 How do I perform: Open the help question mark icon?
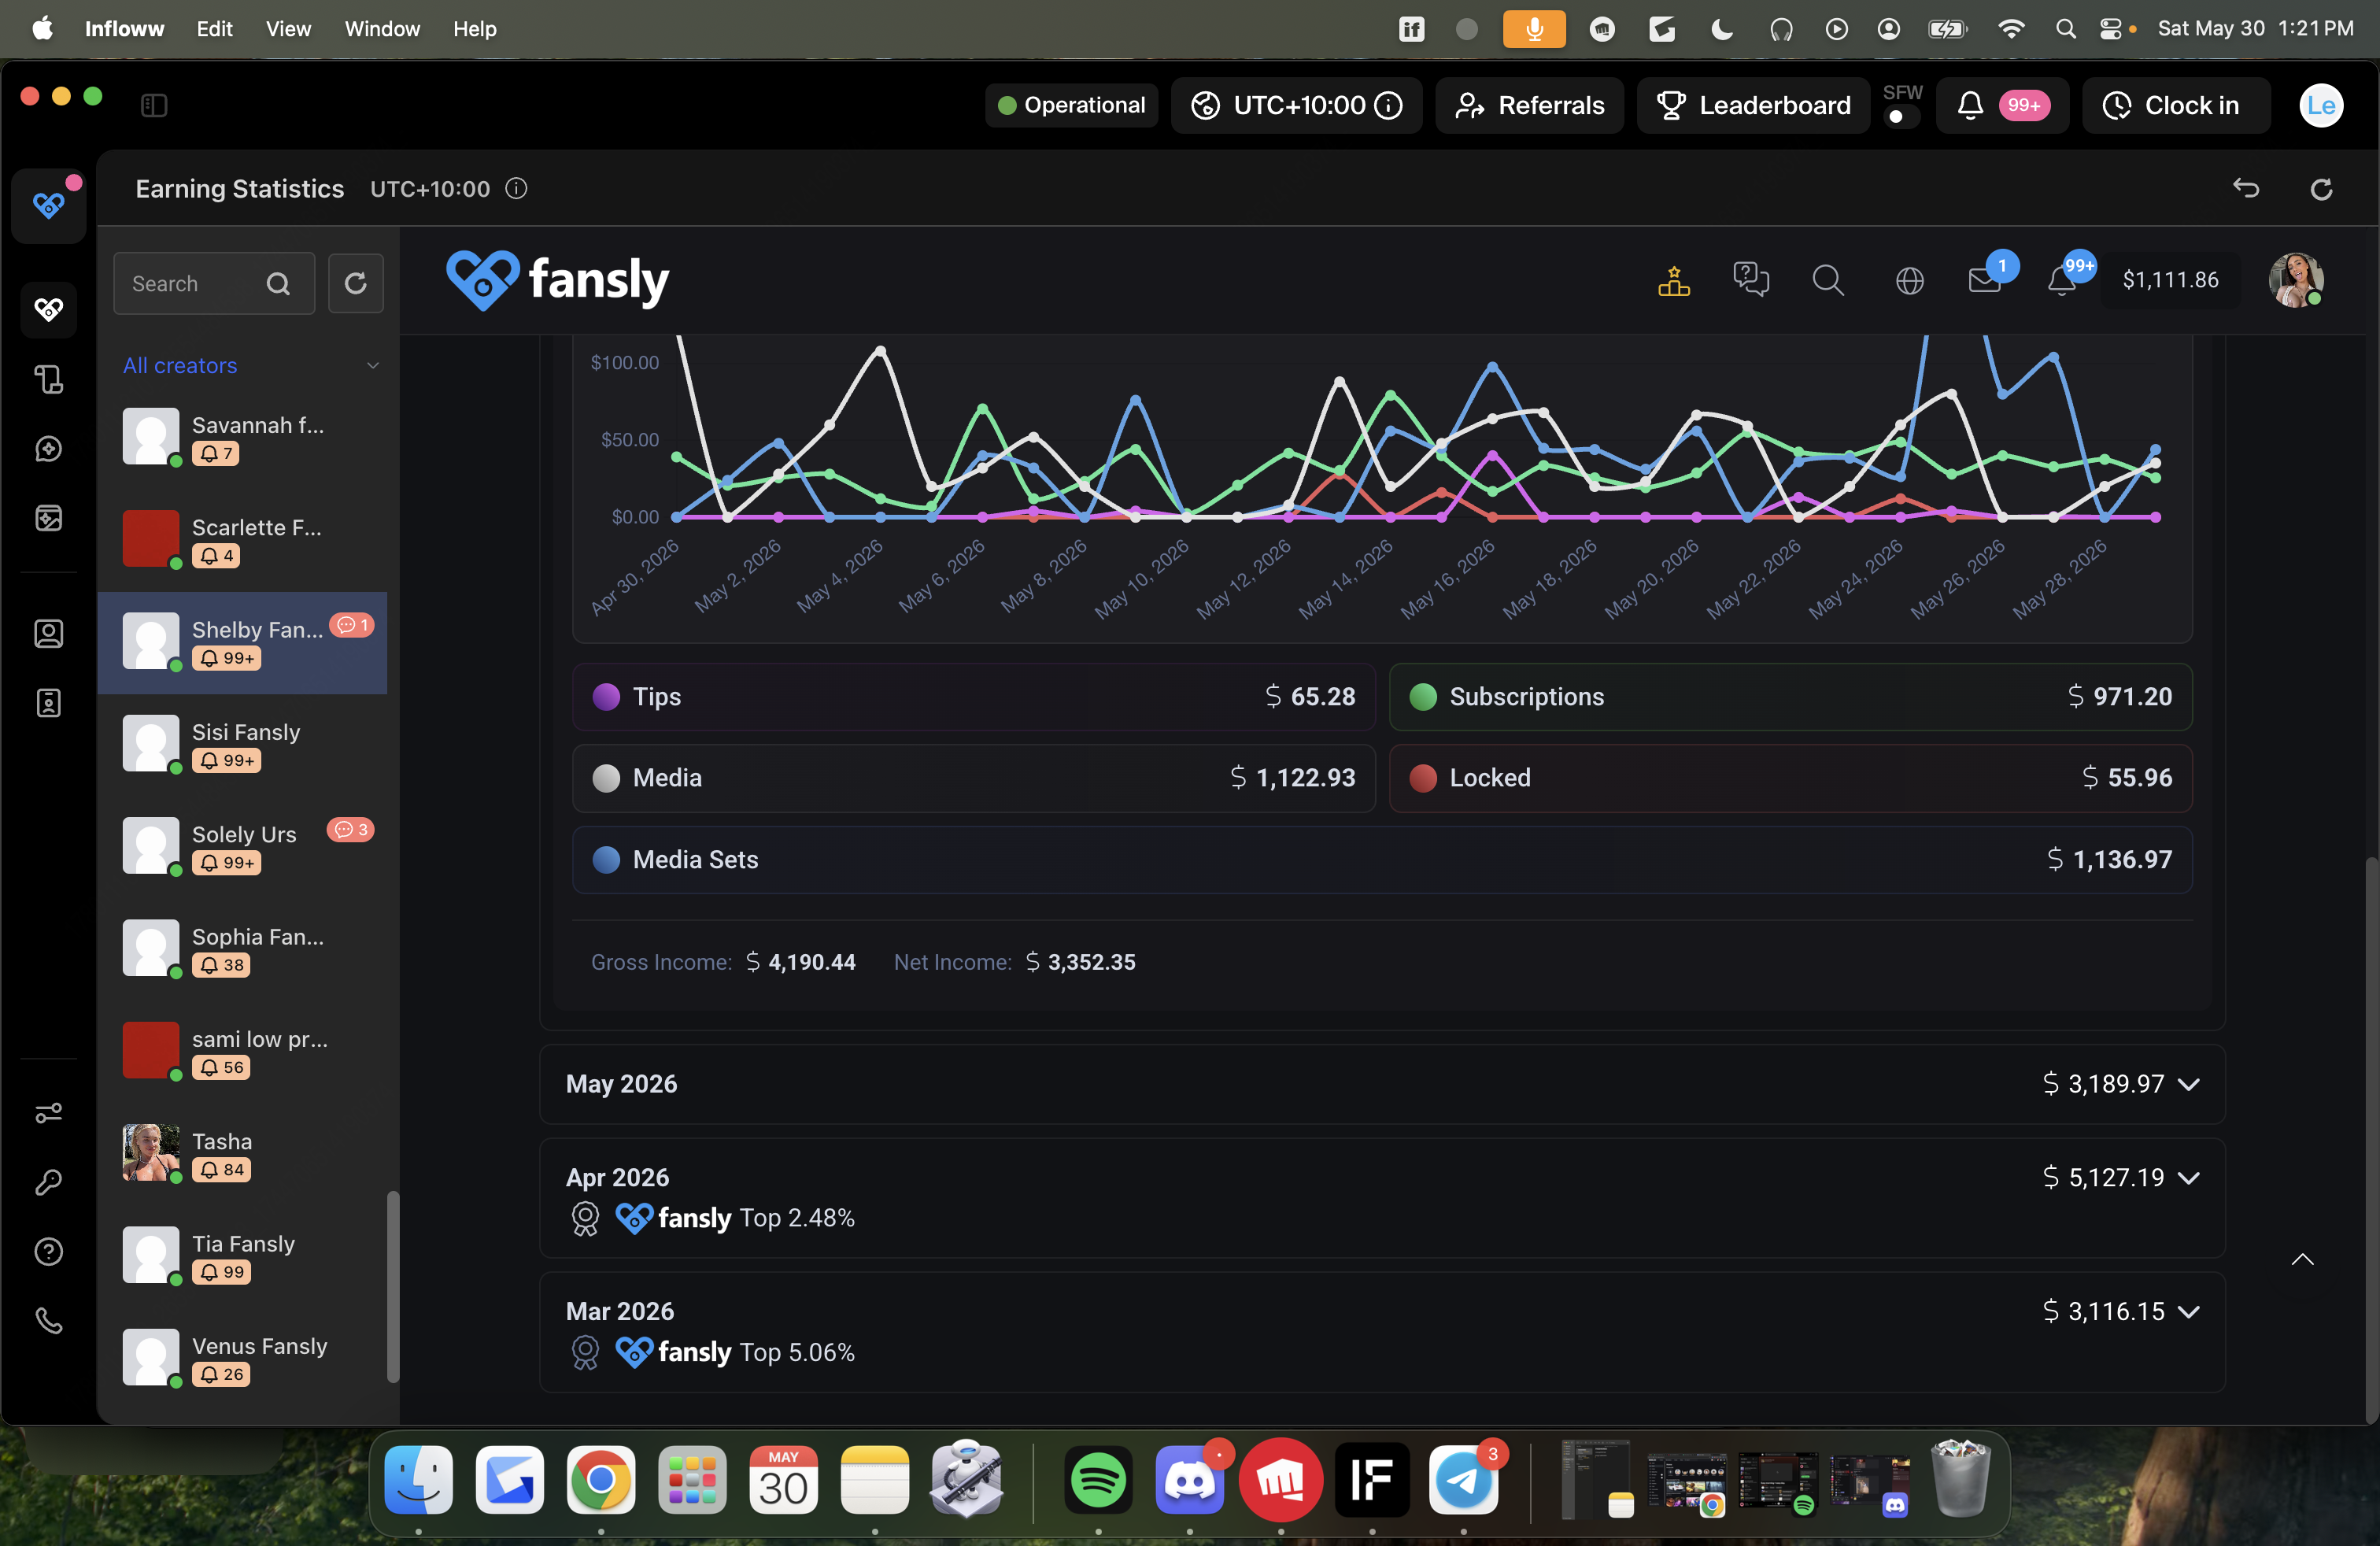pyautogui.click(x=49, y=1252)
